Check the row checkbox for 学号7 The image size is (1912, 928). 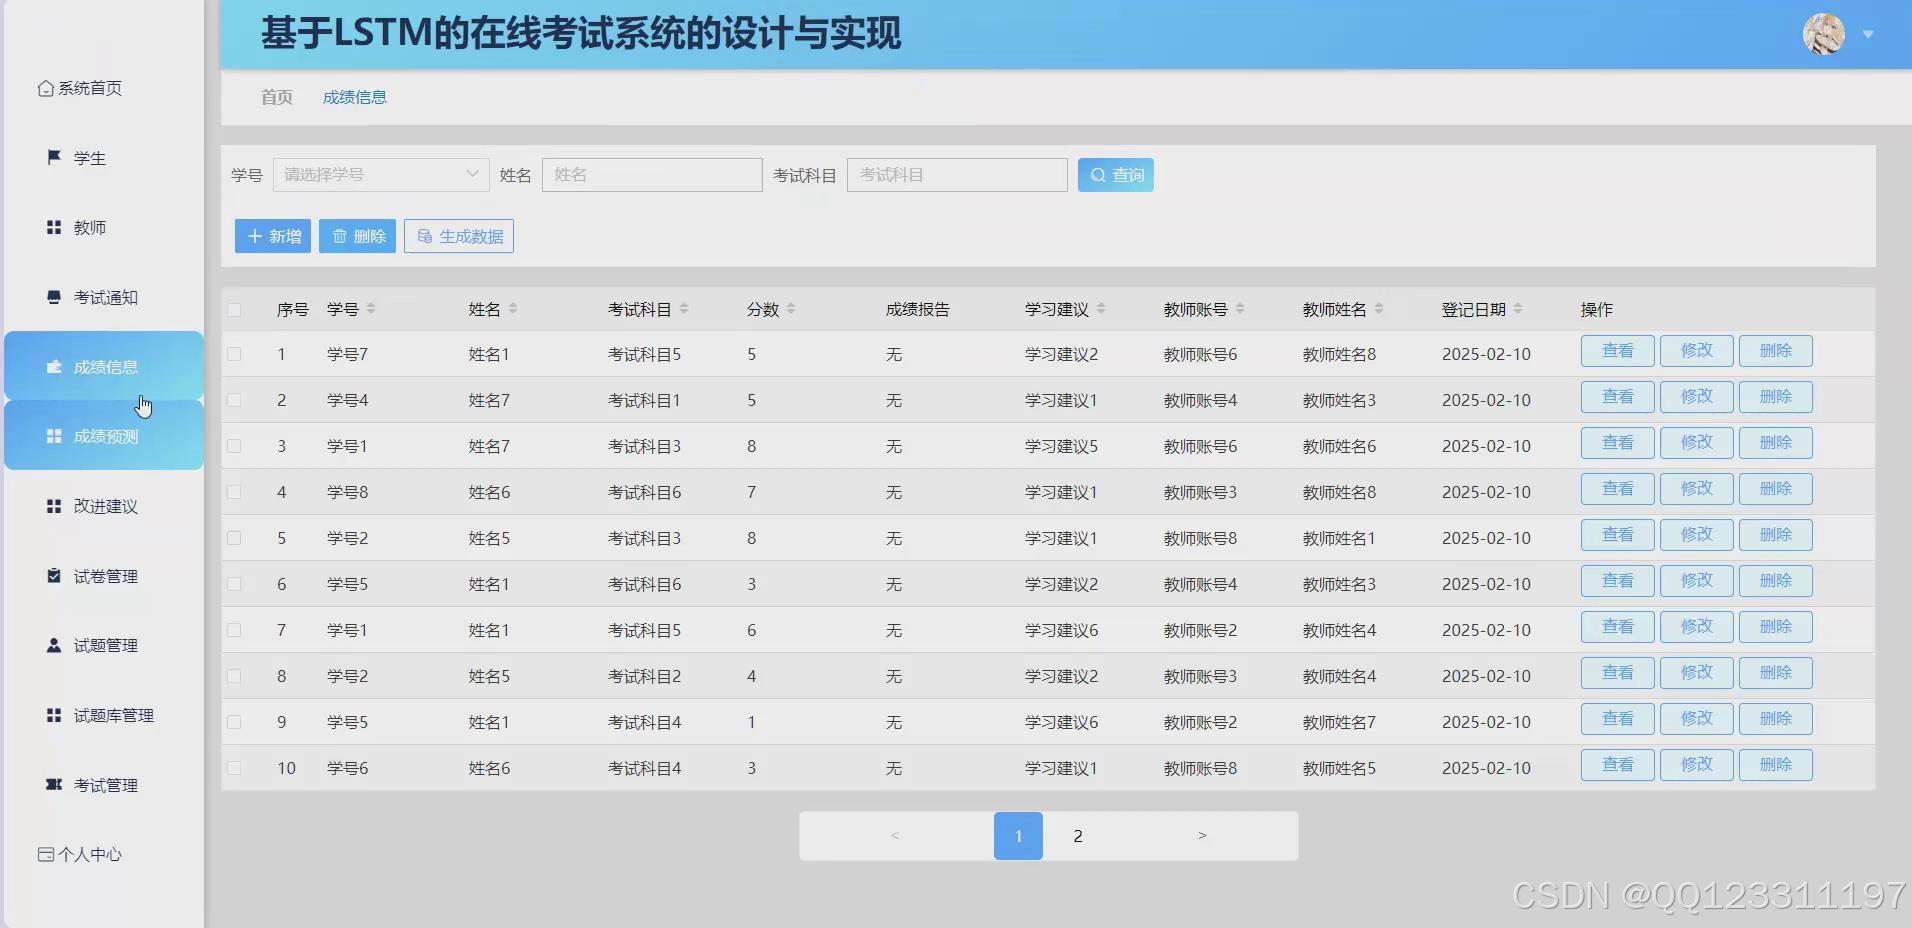point(236,354)
